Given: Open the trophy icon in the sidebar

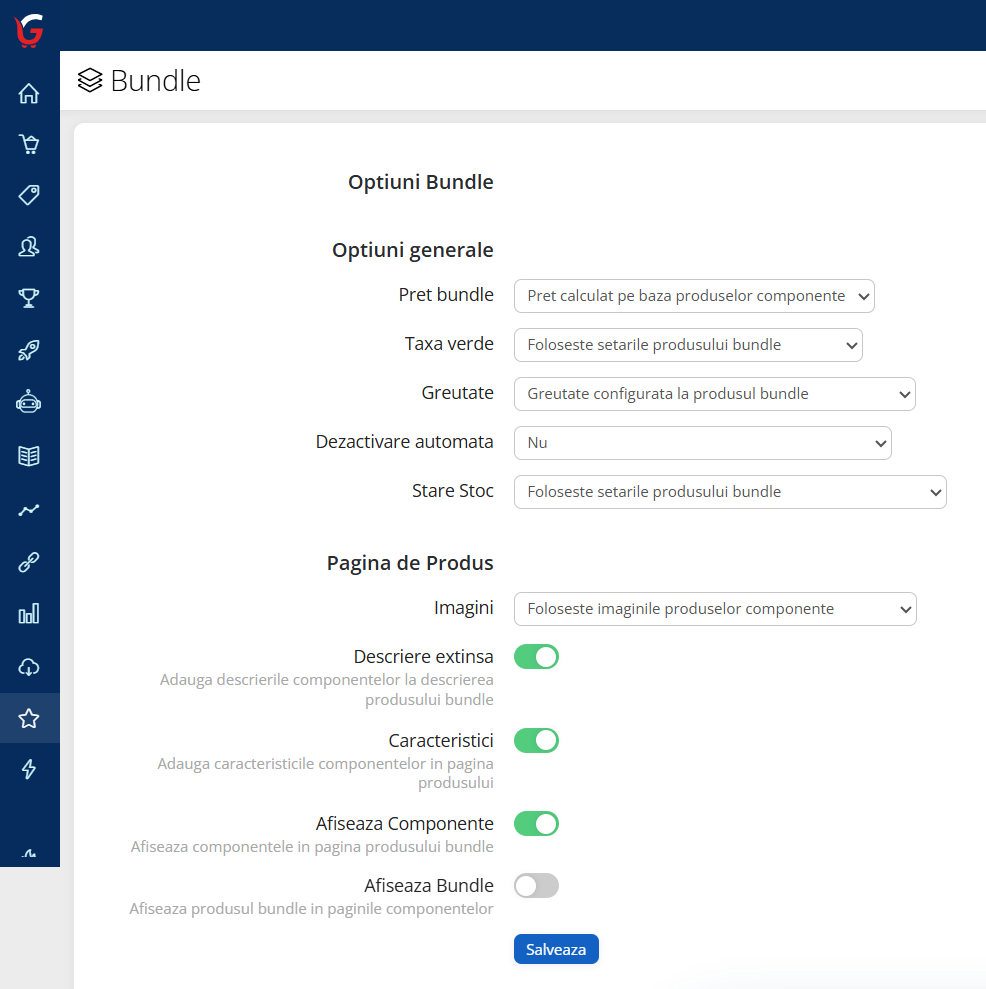Looking at the screenshot, I should point(29,298).
